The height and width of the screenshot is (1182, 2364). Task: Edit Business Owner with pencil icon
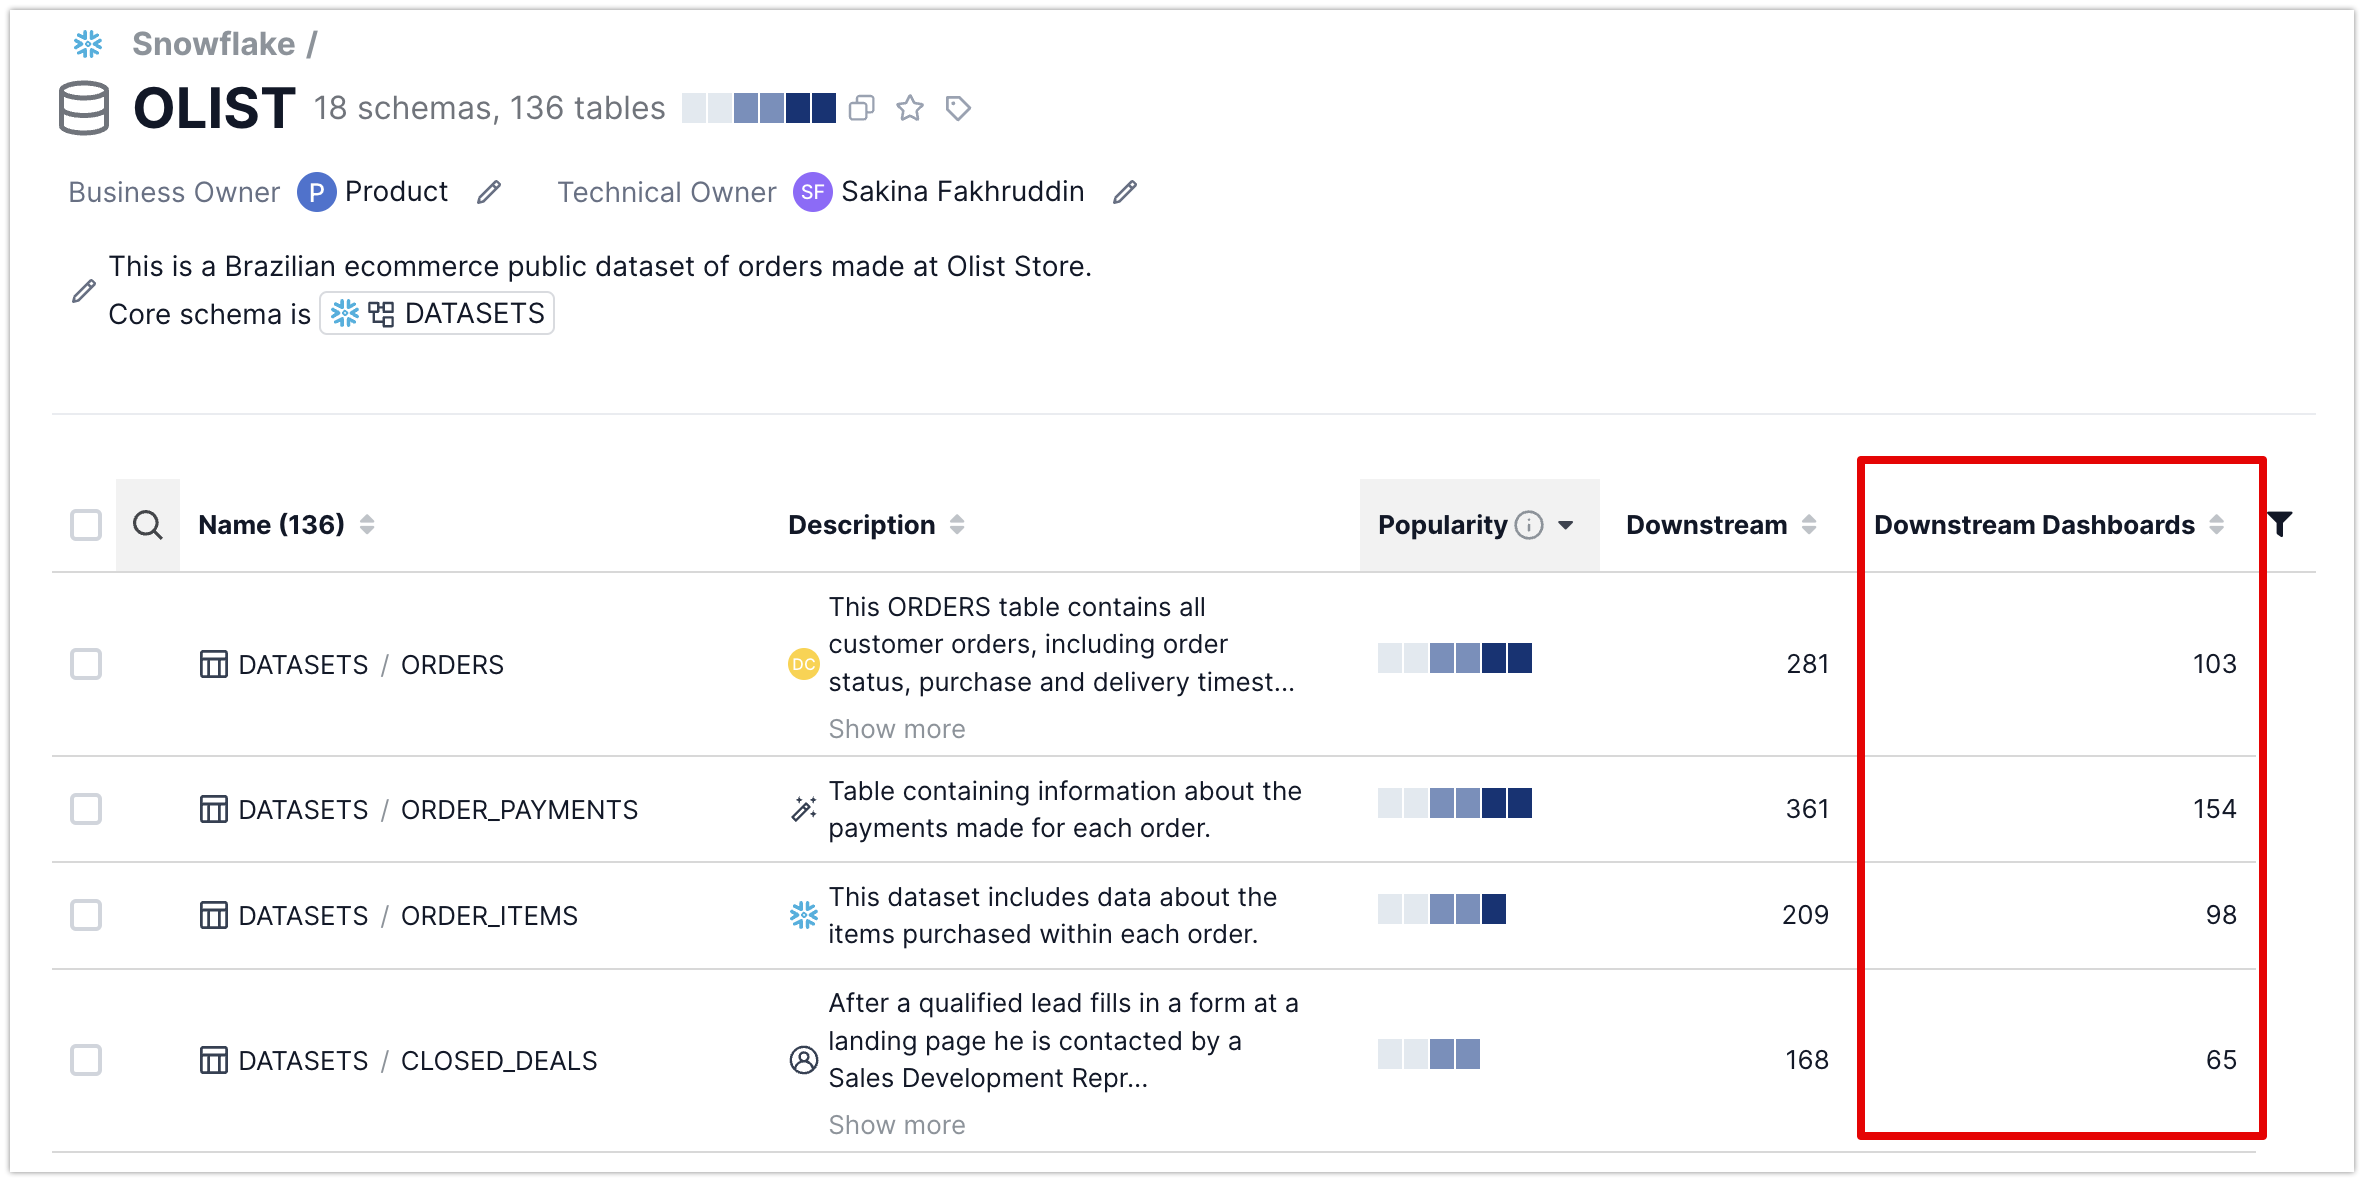(x=488, y=192)
